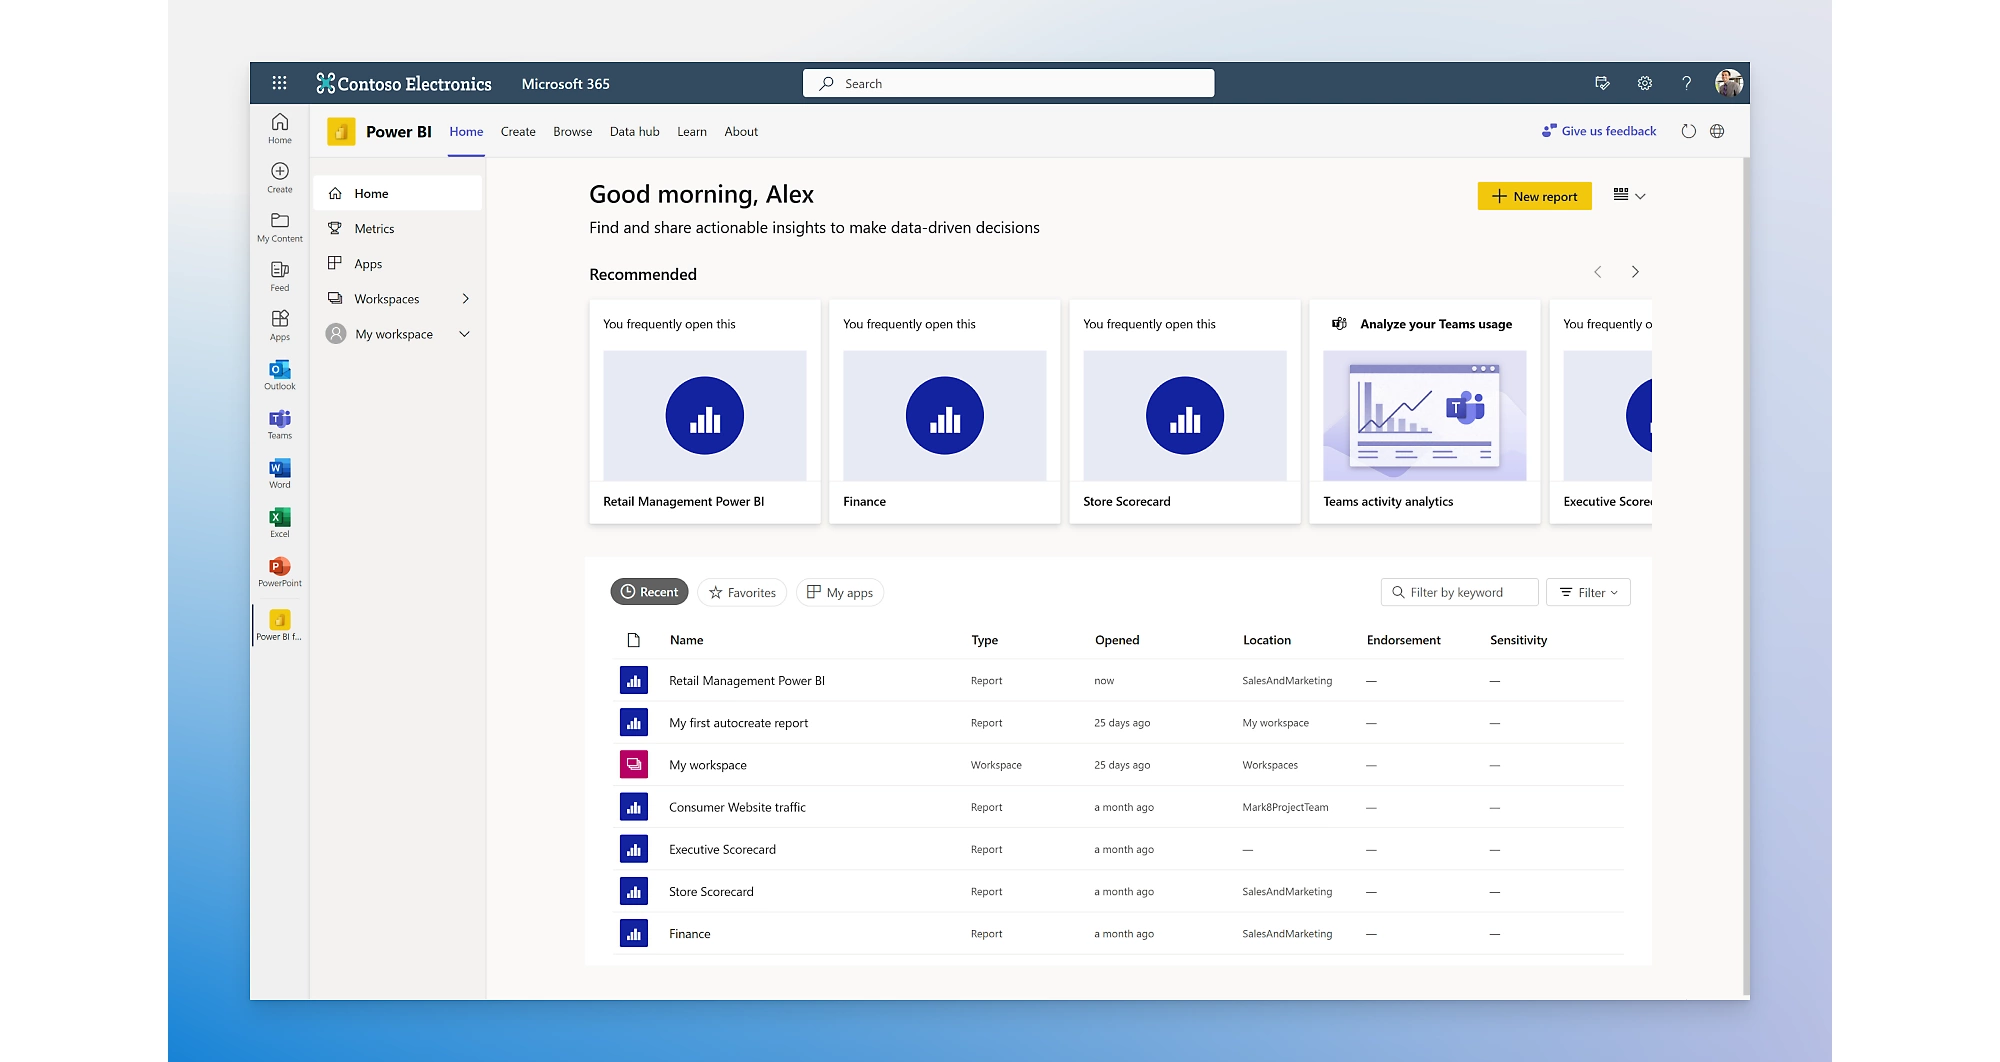Select the Favorites filter pill
Image resolution: width=2000 pixels, height=1062 pixels.
(x=742, y=592)
